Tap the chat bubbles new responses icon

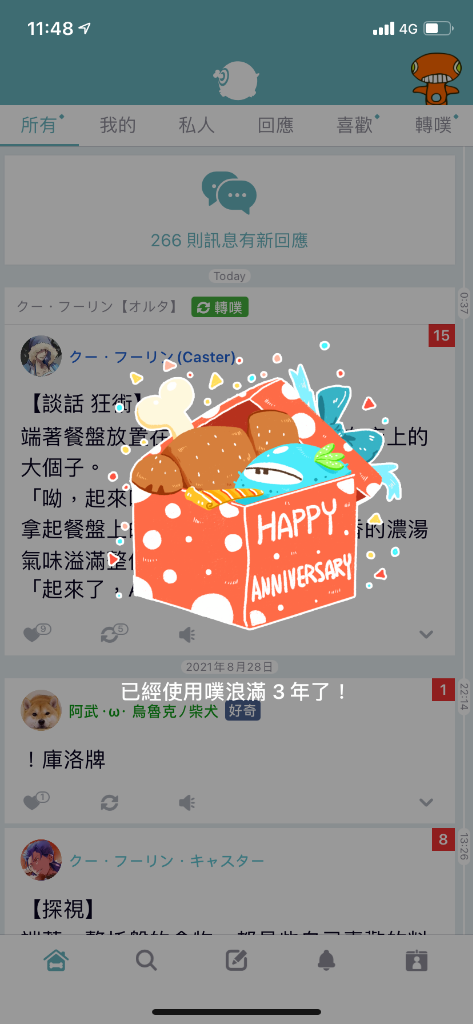tap(229, 193)
